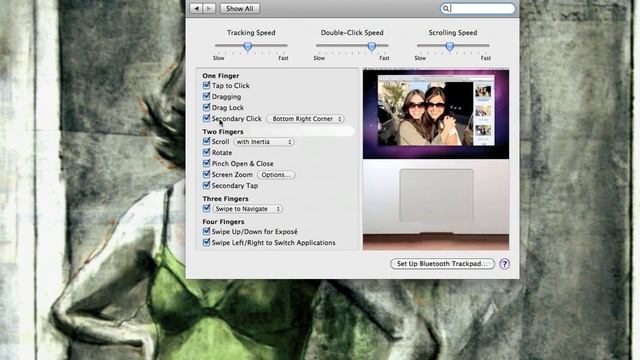Toggle the Secondary Click checkbox
Screen dimensions: 640x360
[206, 118]
